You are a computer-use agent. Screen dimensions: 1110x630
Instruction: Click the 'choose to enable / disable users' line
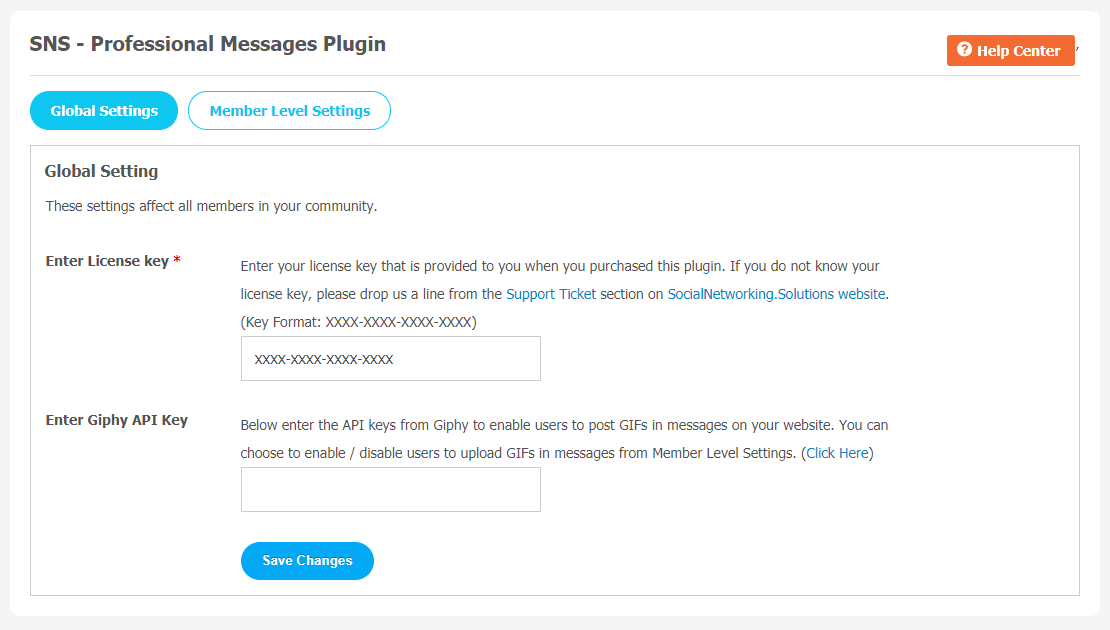tap(557, 453)
